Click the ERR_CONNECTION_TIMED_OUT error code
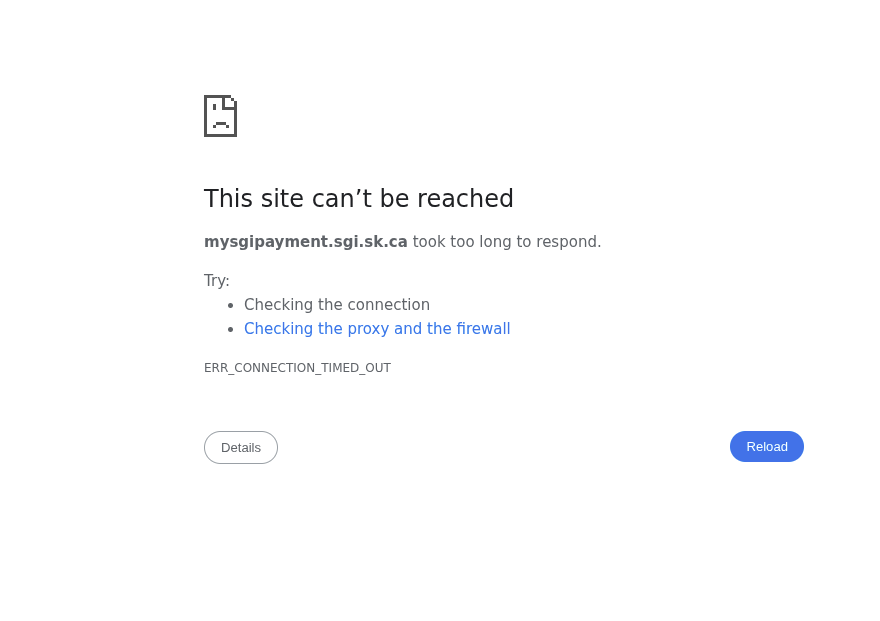This screenshot has height=621, width=880. [x=297, y=368]
